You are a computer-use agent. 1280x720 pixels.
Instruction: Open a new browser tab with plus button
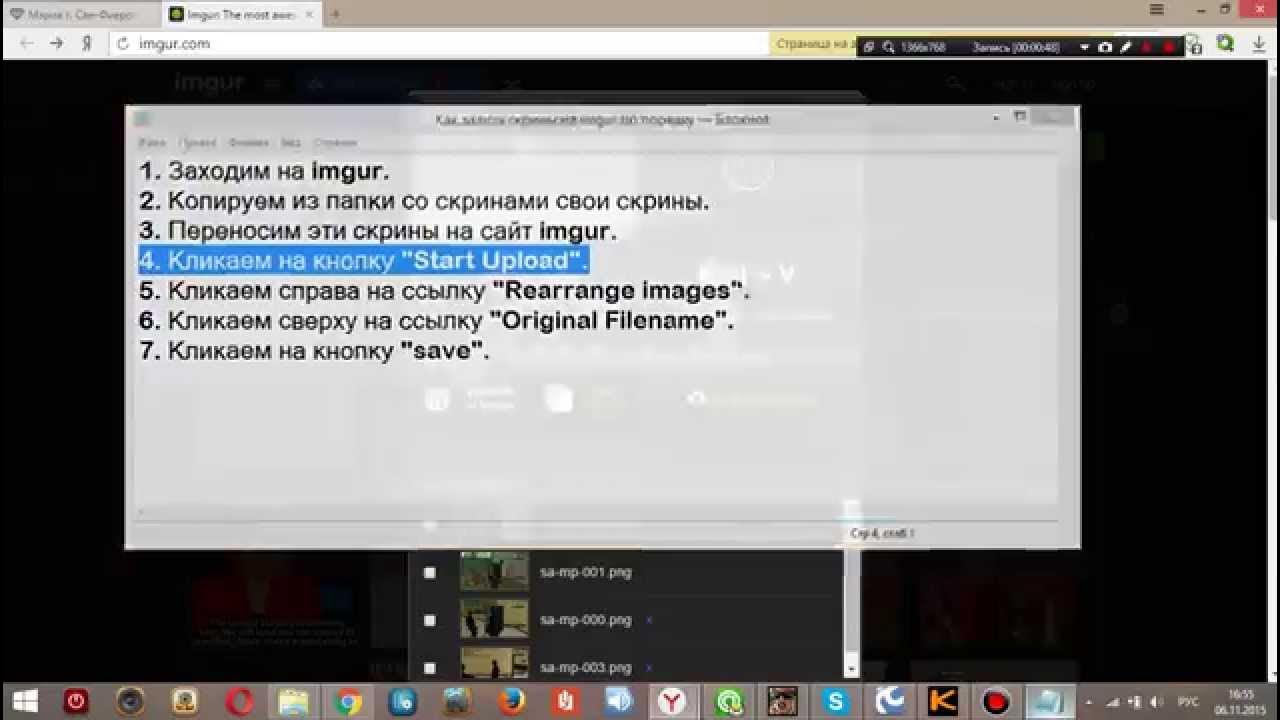click(335, 14)
